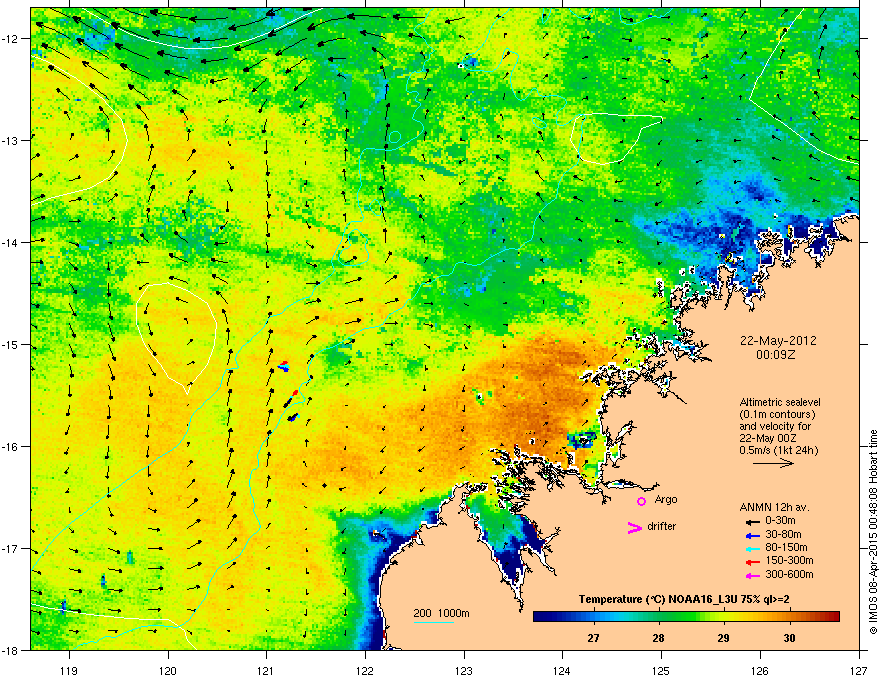The height and width of the screenshot is (680, 880).
Task: Click the colorbar green region near 28
Action: [x=659, y=617]
